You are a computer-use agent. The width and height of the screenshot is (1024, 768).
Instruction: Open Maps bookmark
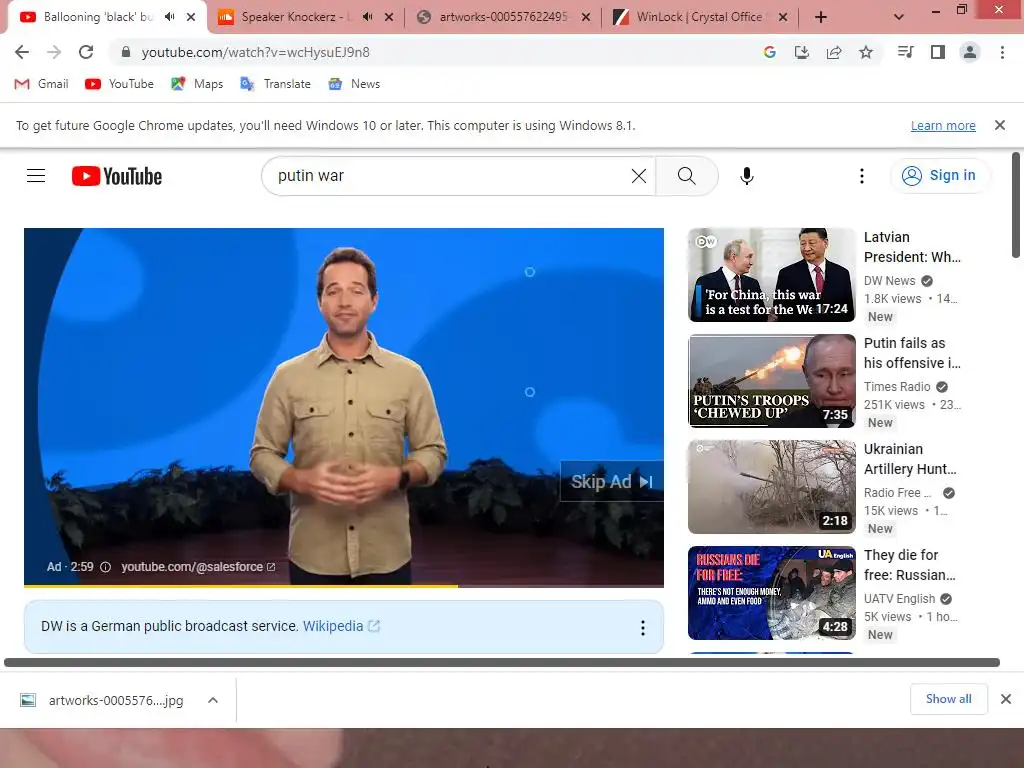point(197,84)
